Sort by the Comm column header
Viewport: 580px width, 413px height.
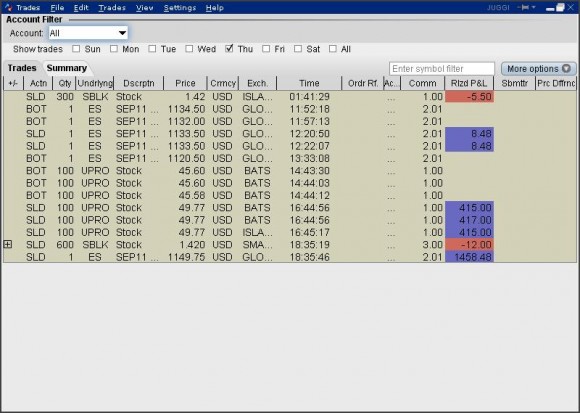tap(422, 84)
